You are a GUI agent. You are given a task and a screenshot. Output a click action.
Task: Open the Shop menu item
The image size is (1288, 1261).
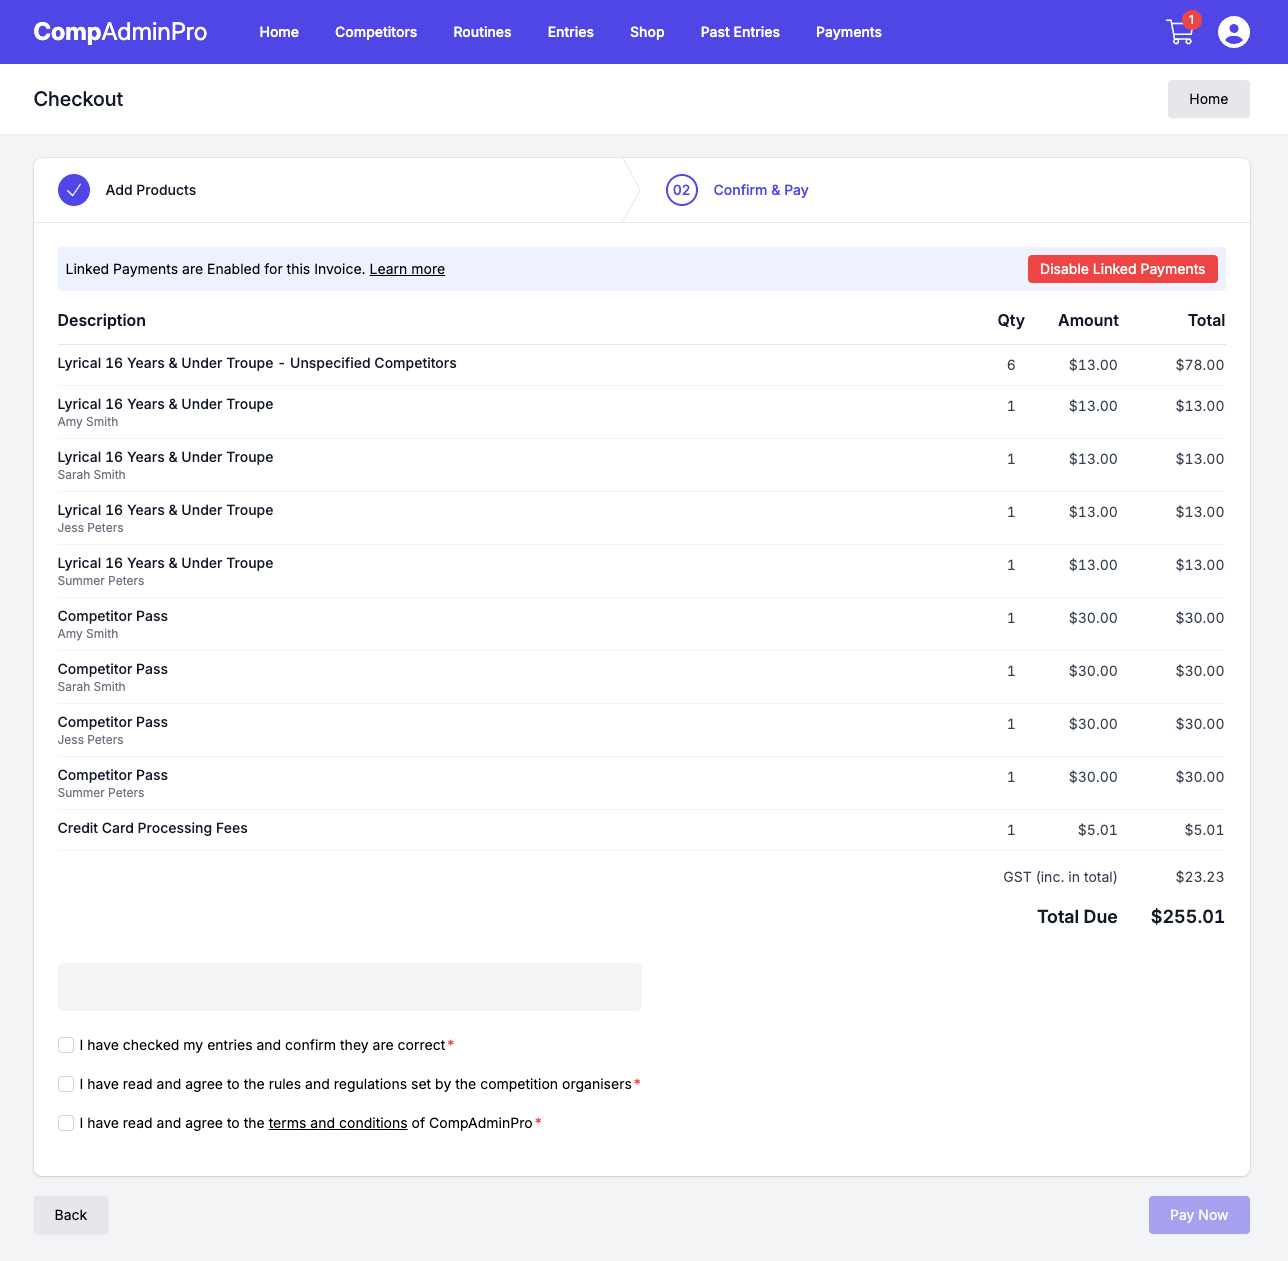click(x=647, y=32)
